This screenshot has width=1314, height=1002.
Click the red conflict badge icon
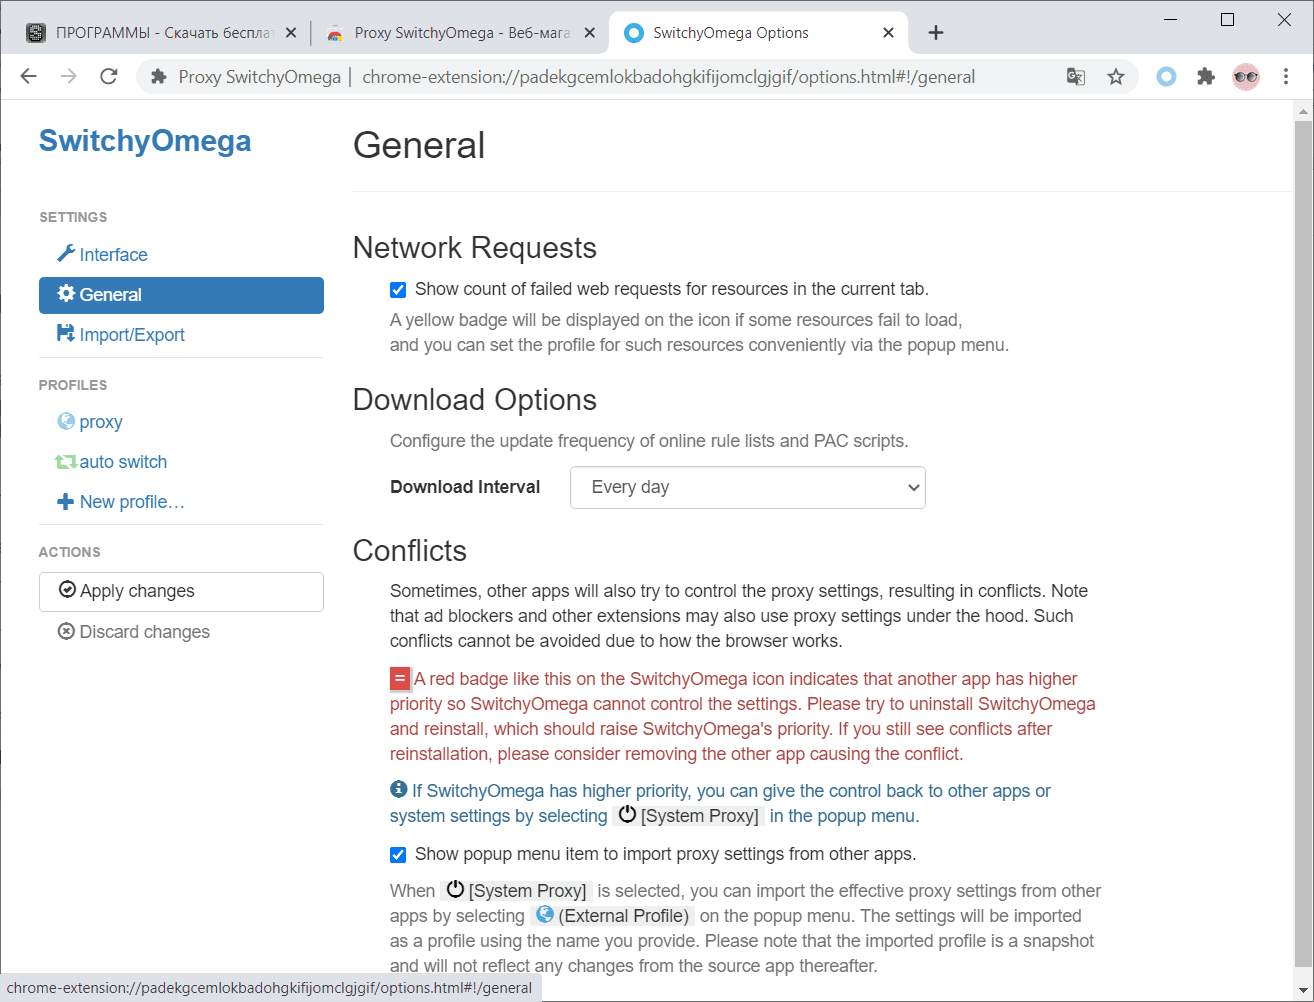pos(400,680)
